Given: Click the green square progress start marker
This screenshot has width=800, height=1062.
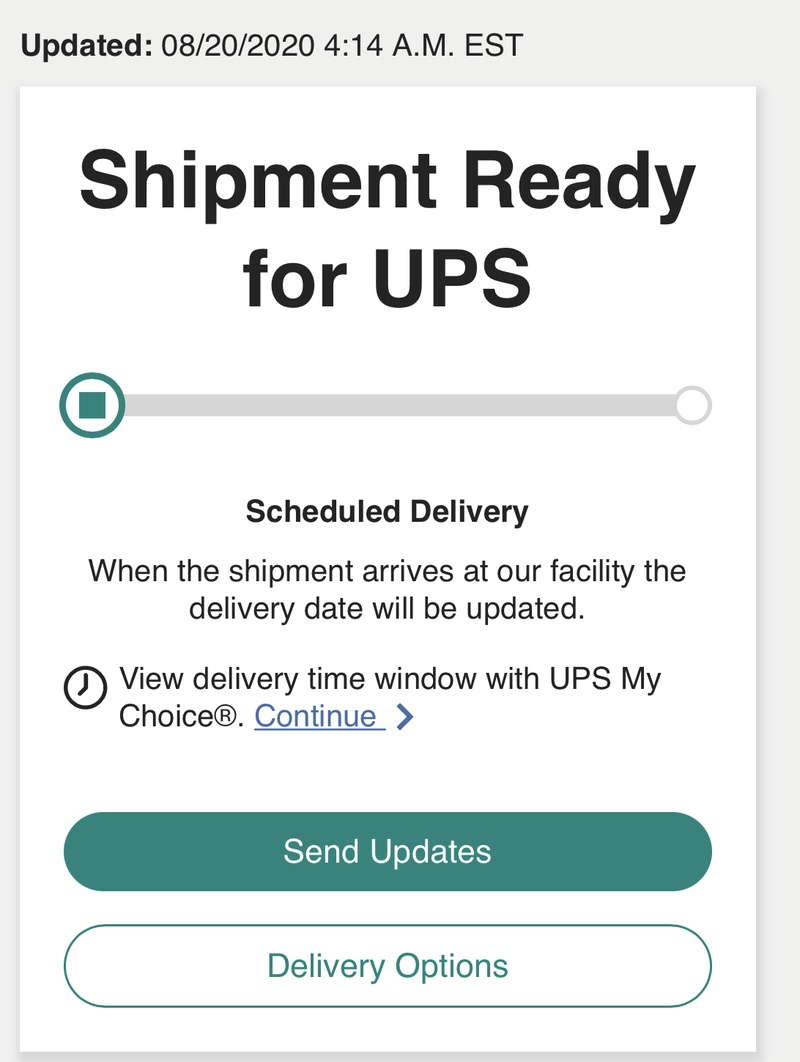Looking at the screenshot, I should (x=92, y=405).
